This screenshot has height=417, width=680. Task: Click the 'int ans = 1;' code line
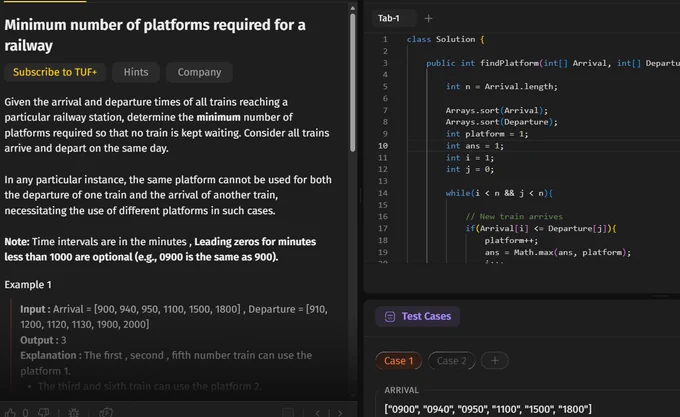pos(475,146)
